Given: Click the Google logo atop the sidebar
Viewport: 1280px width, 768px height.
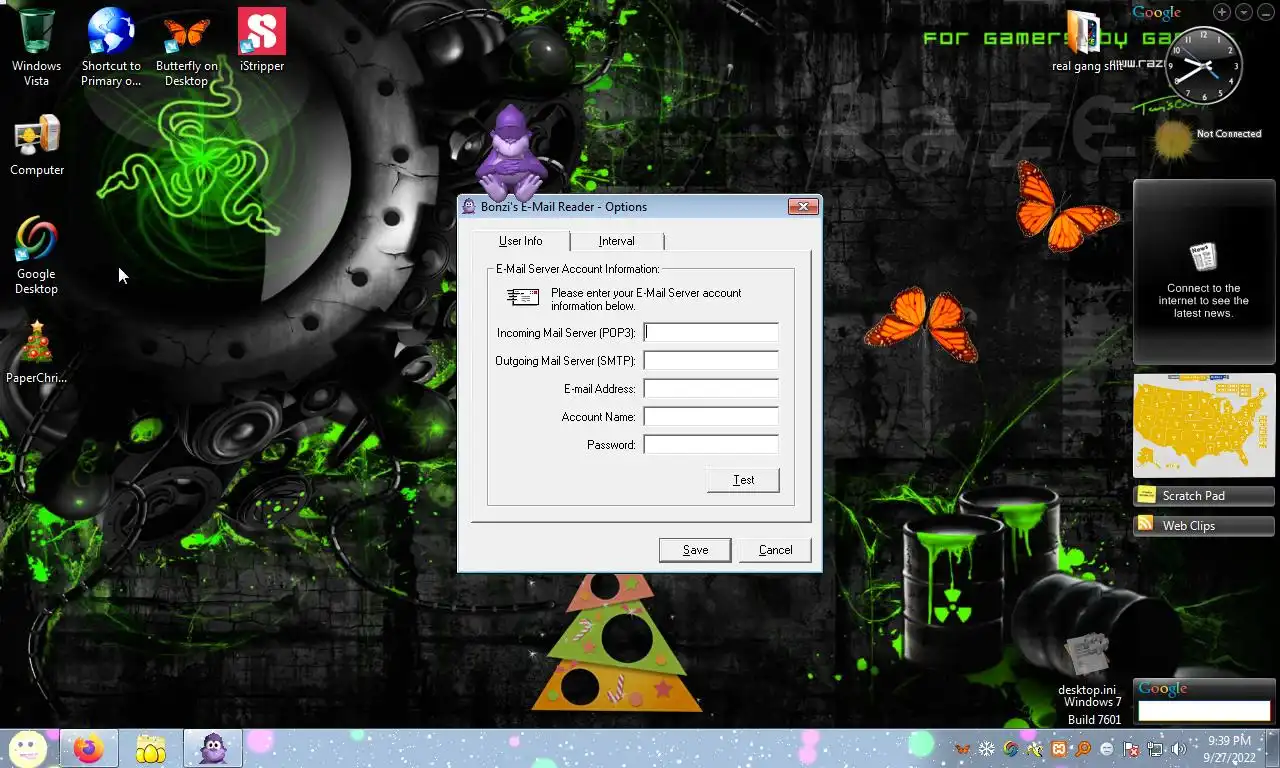Looking at the screenshot, I should point(1157,13).
